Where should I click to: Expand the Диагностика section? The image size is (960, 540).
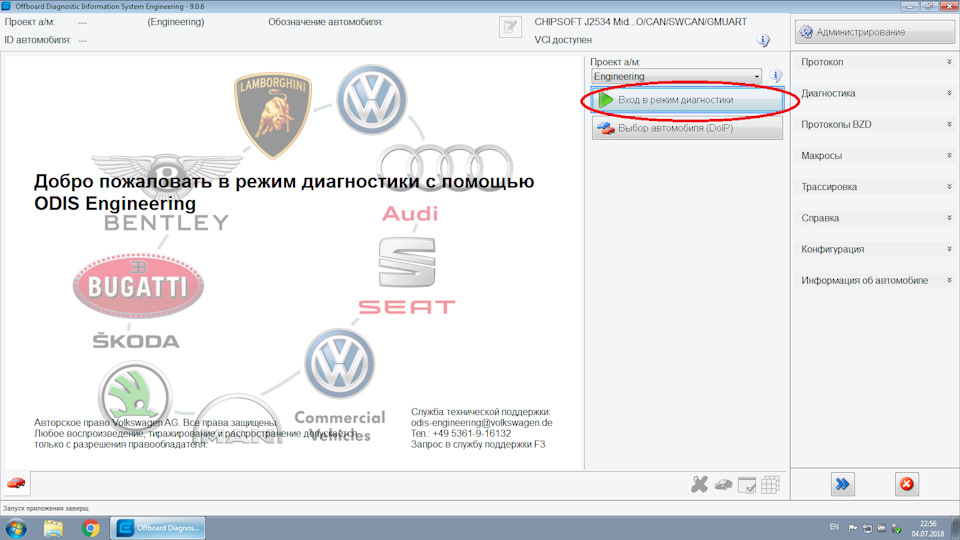(876, 93)
